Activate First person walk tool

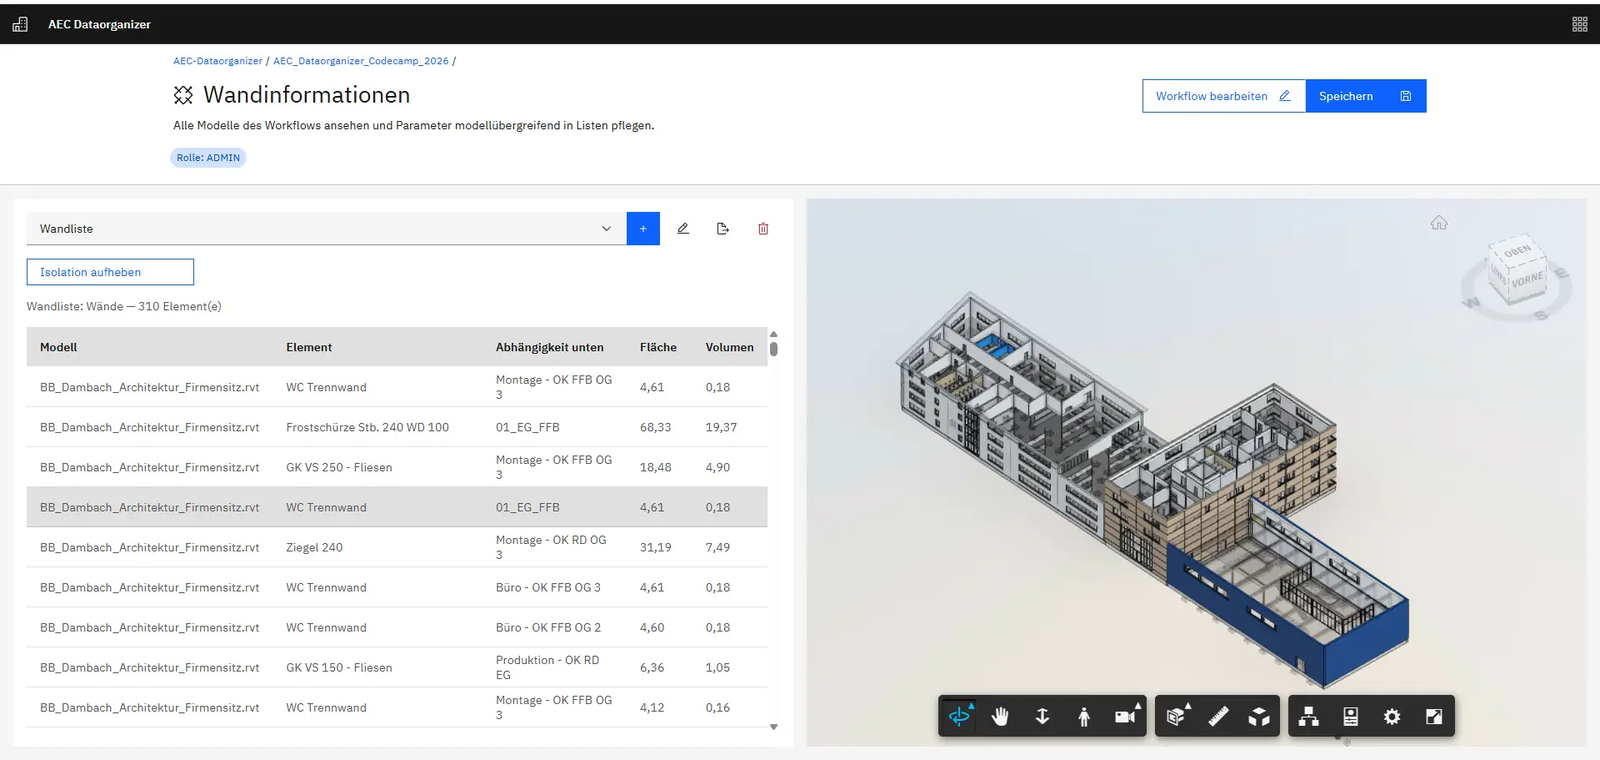click(x=1084, y=716)
